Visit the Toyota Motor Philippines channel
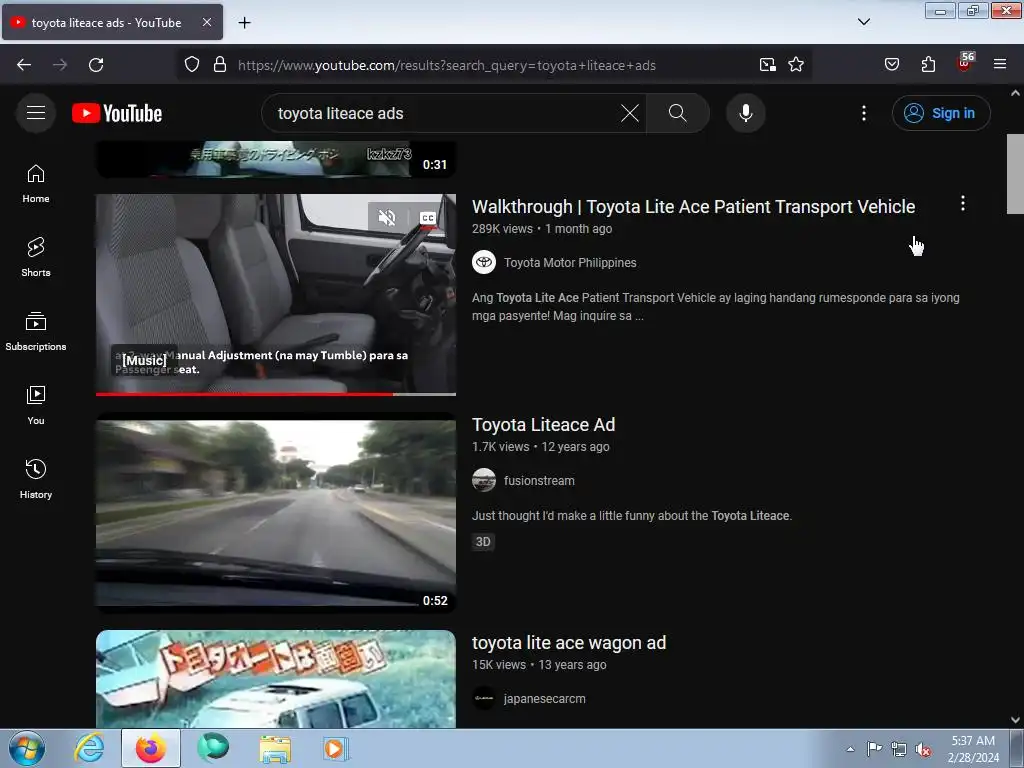The image size is (1024, 768). pyautogui.click(x=570, y=263)
